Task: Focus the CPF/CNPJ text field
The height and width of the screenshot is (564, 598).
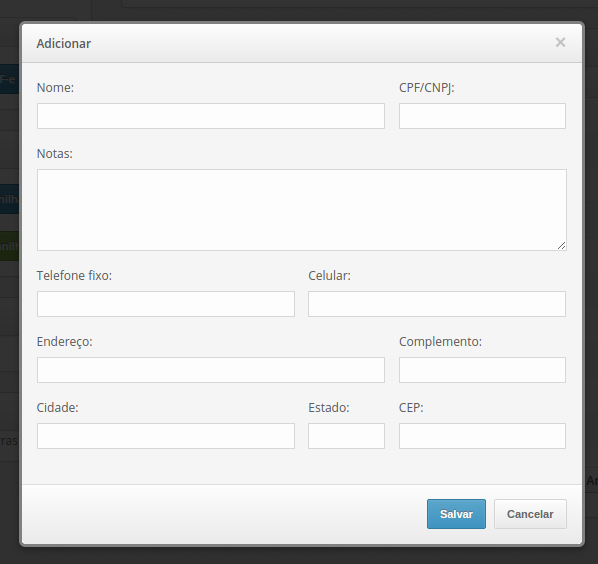Action: [x=482, y=116]
